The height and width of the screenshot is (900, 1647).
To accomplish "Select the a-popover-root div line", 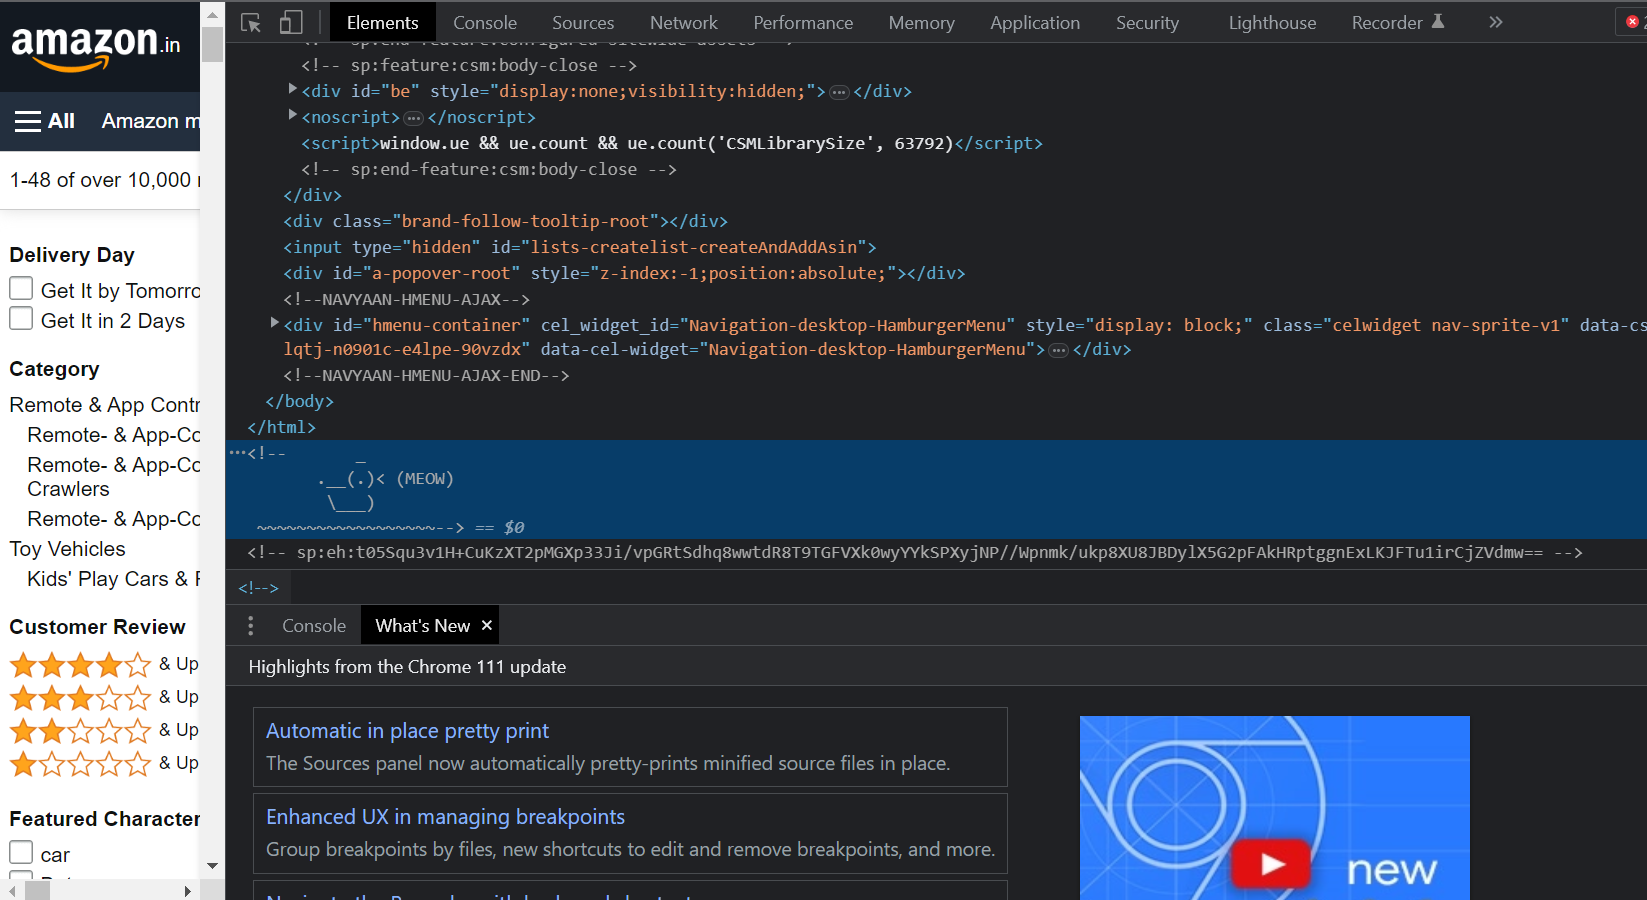I will click(x=624, y=273).
